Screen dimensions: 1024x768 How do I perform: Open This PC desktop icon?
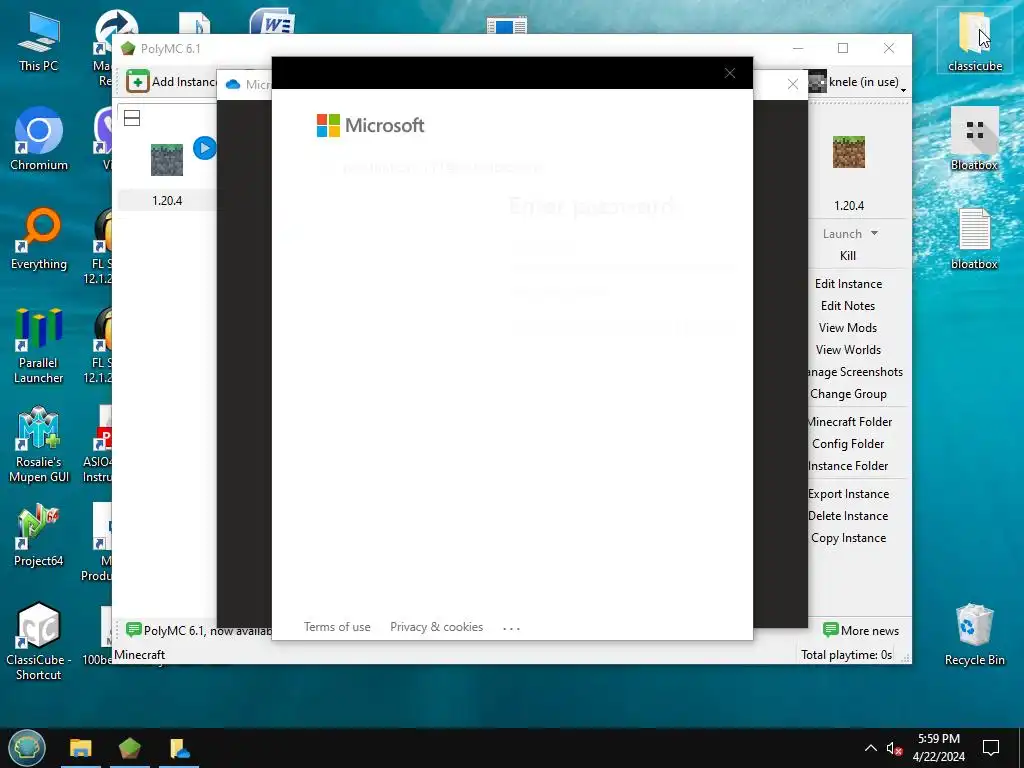pos(39,42)
